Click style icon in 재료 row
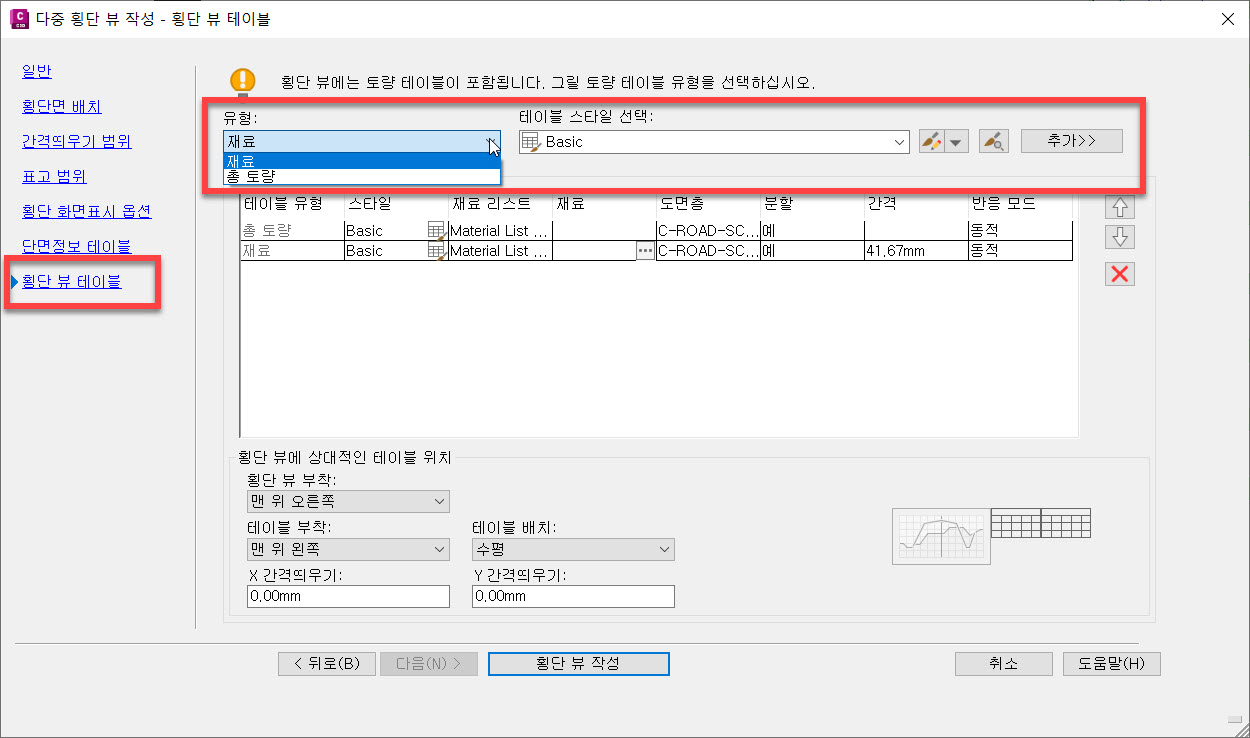1250x738 pixels. (436, 251)
